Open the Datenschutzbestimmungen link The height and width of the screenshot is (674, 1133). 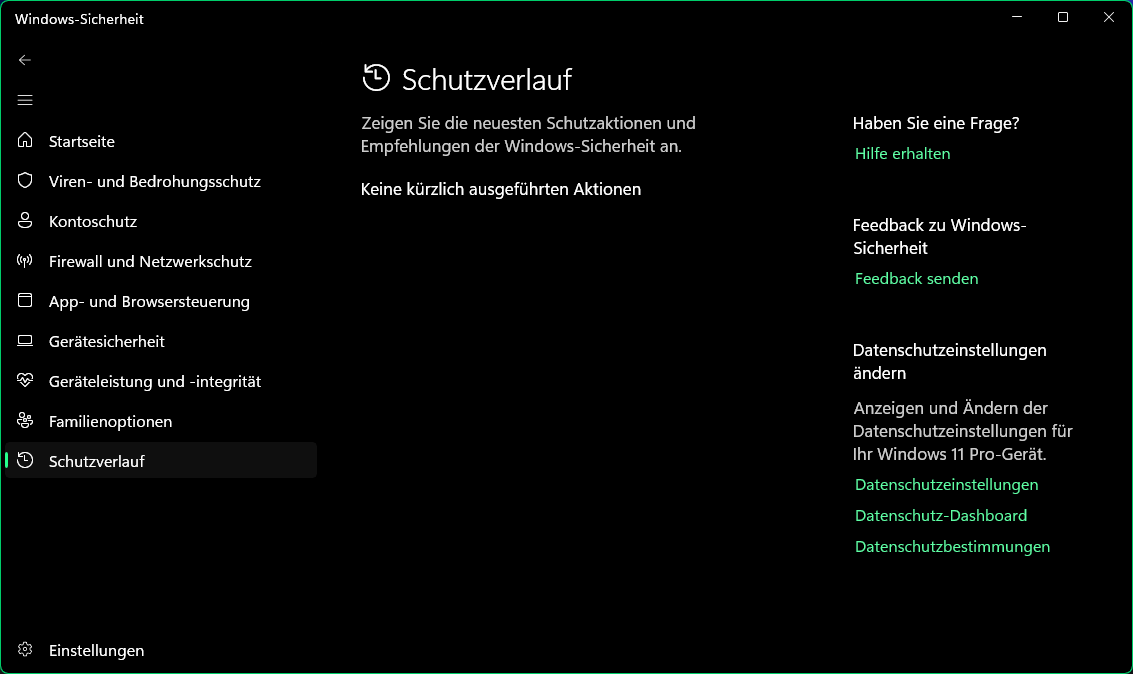(x=952, y=547)
